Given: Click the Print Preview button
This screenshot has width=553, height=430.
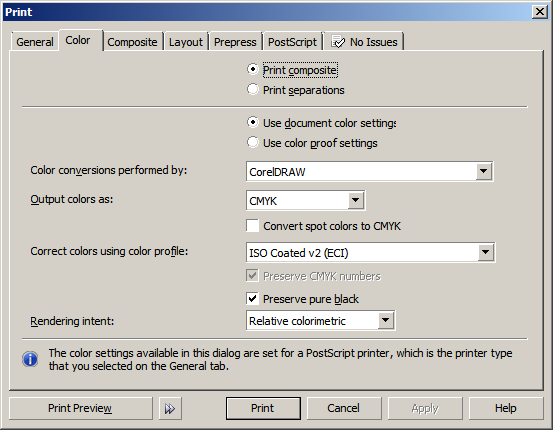Looking at the screenshot, I should tap(80, 408).
